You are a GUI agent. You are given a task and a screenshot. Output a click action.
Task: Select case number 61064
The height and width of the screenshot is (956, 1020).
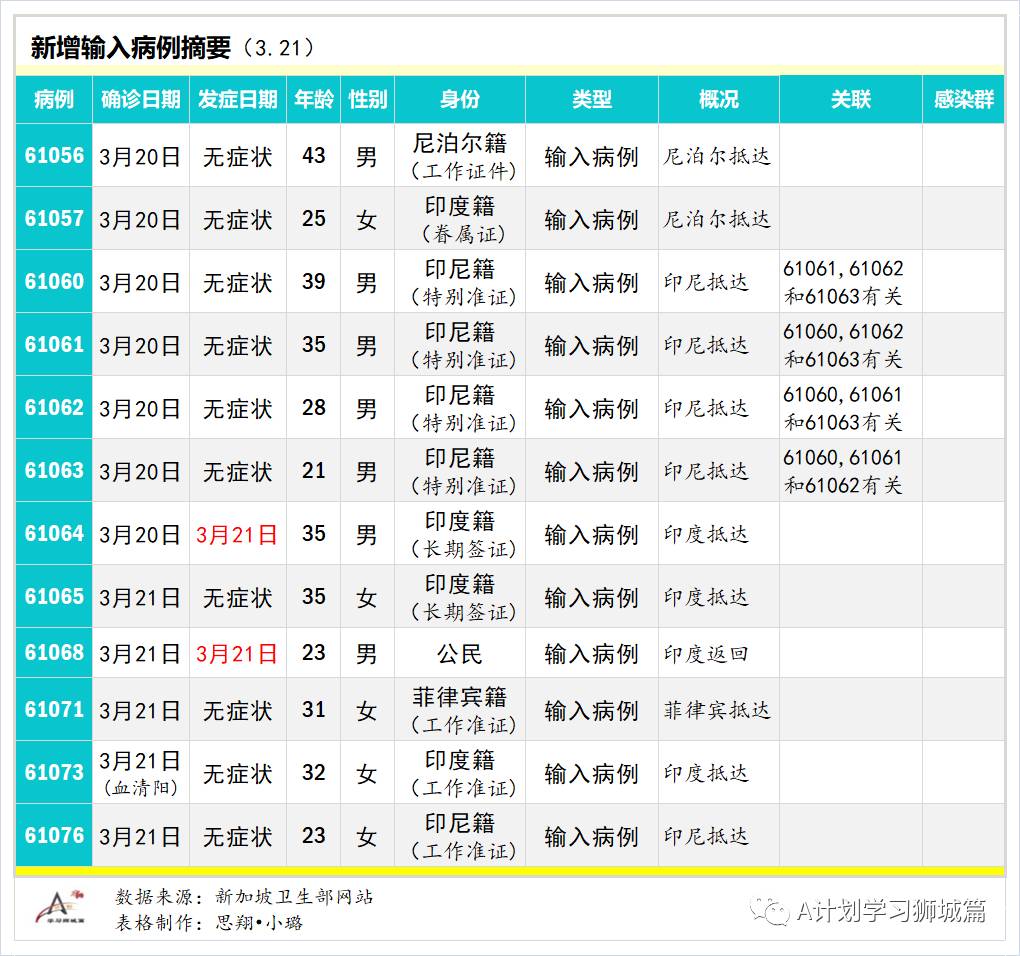click(x=52, y=534)
